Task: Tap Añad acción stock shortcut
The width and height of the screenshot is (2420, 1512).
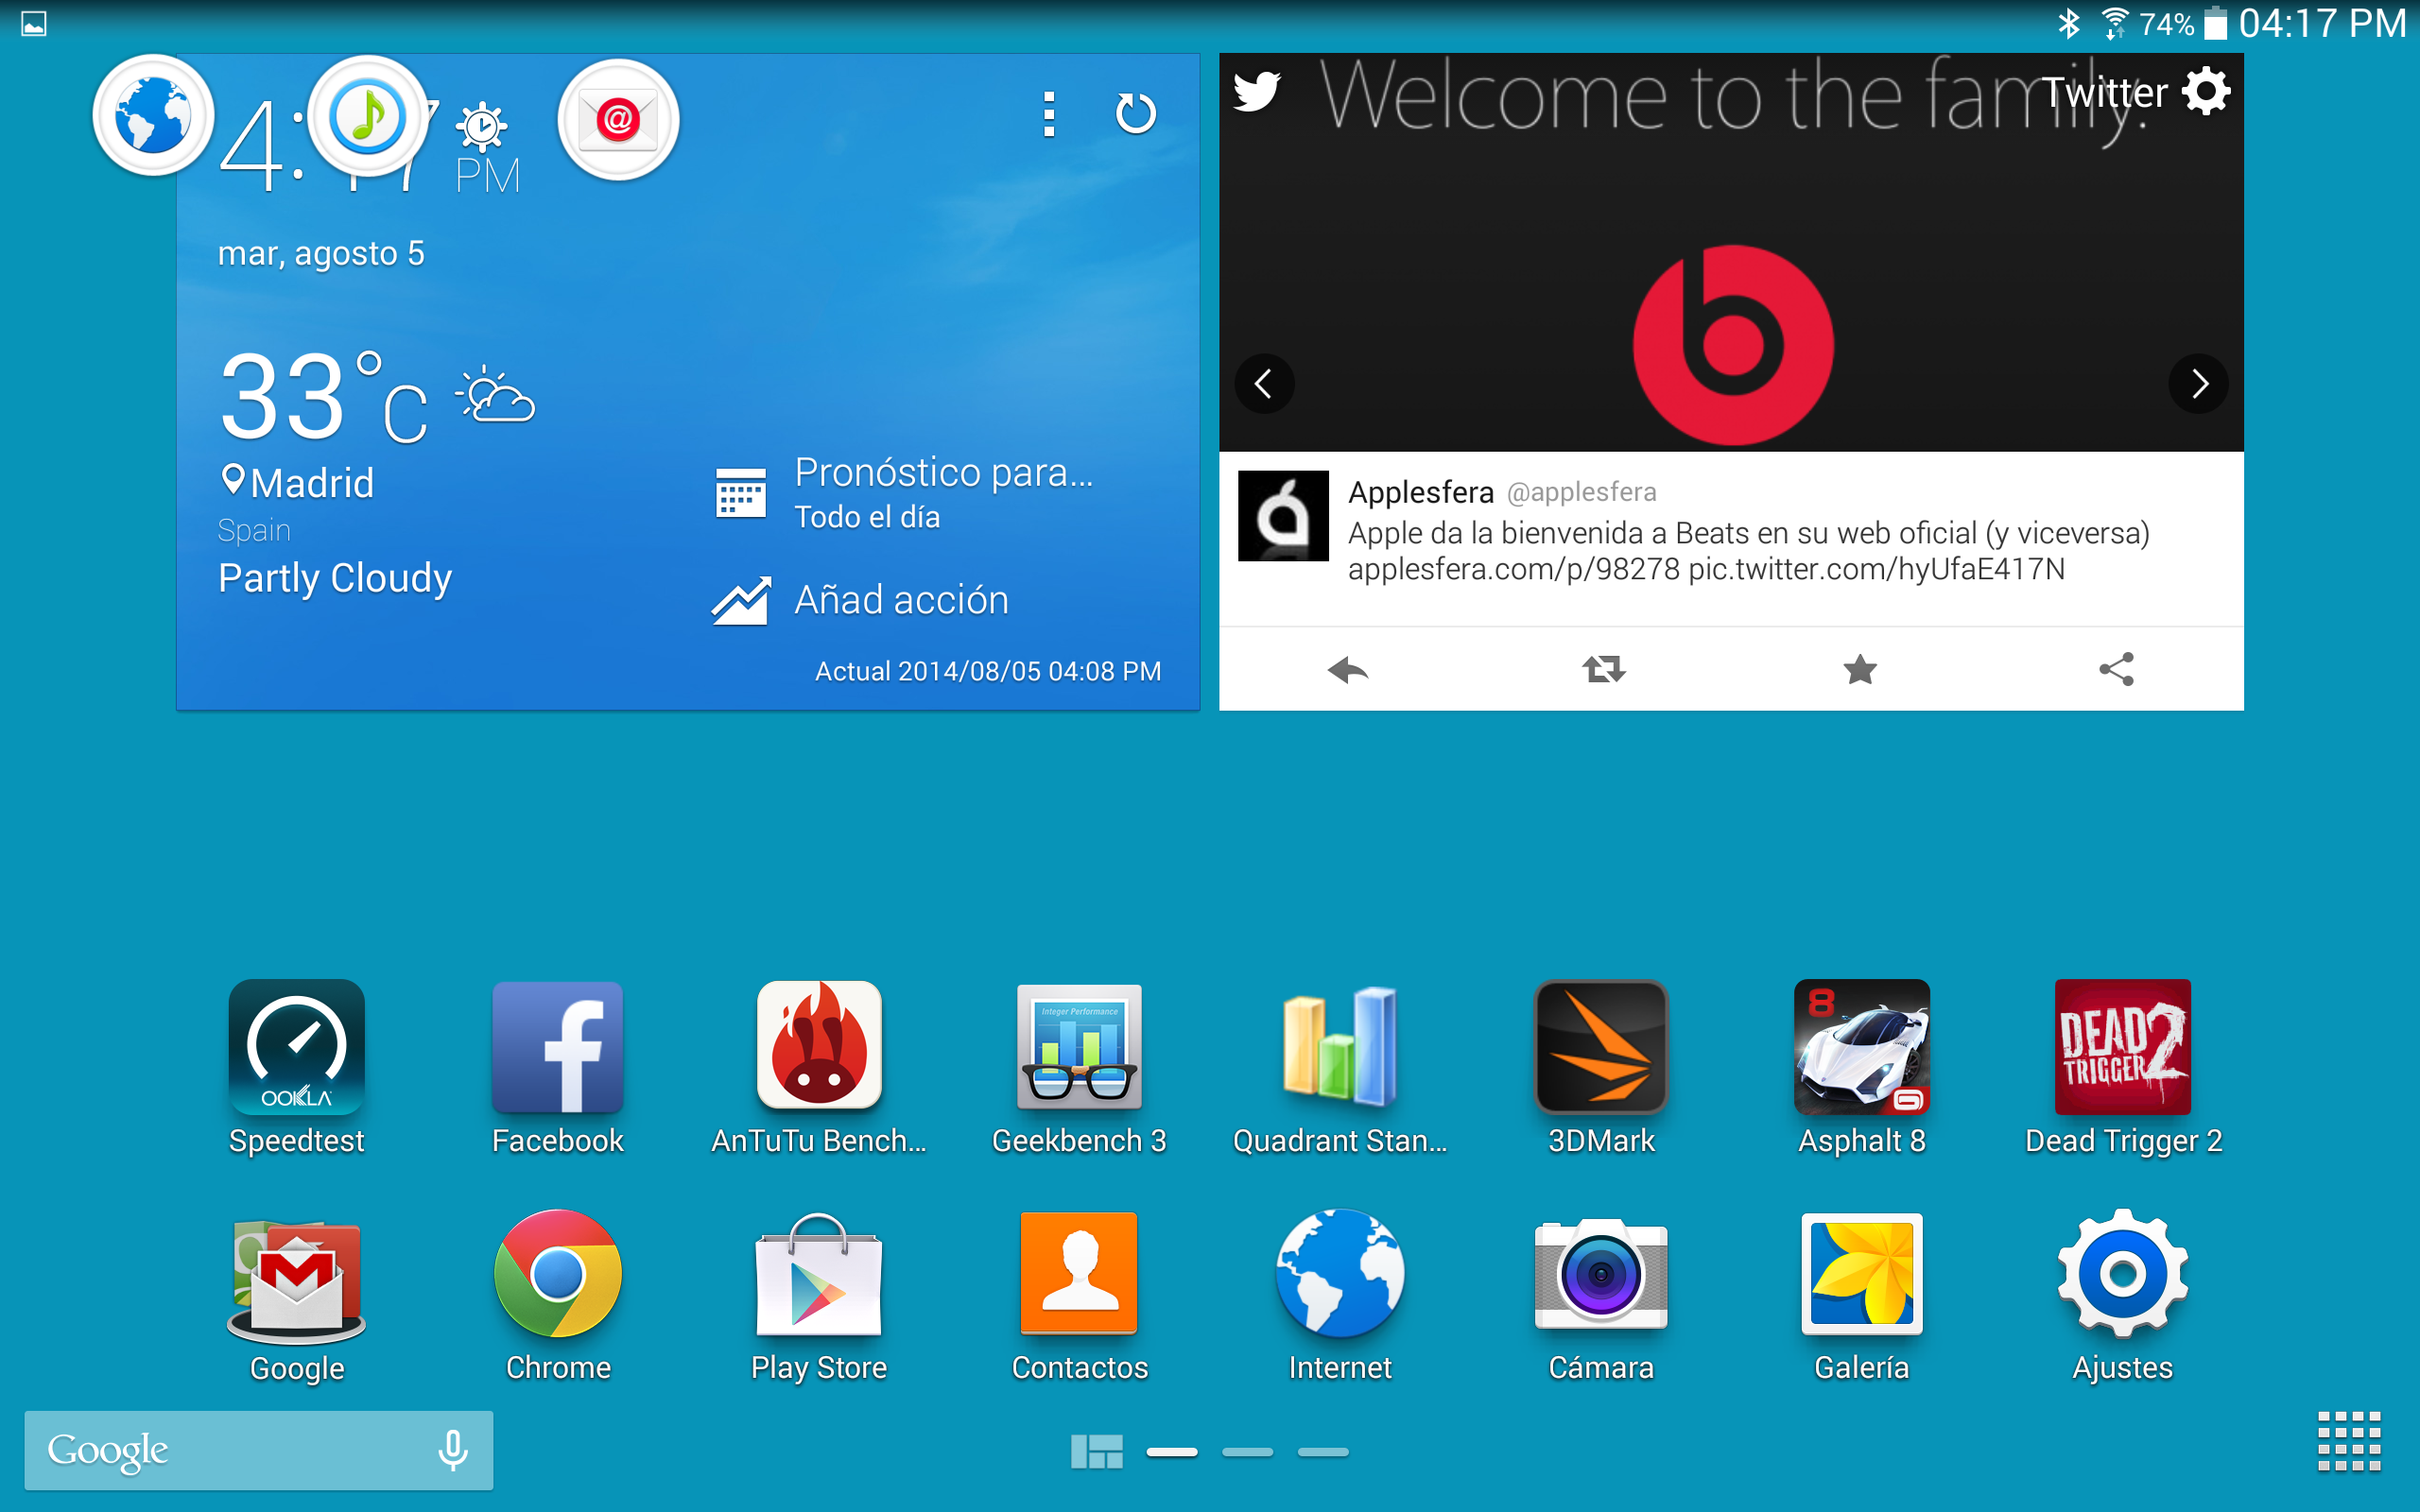Action: (x=860, y=600)
